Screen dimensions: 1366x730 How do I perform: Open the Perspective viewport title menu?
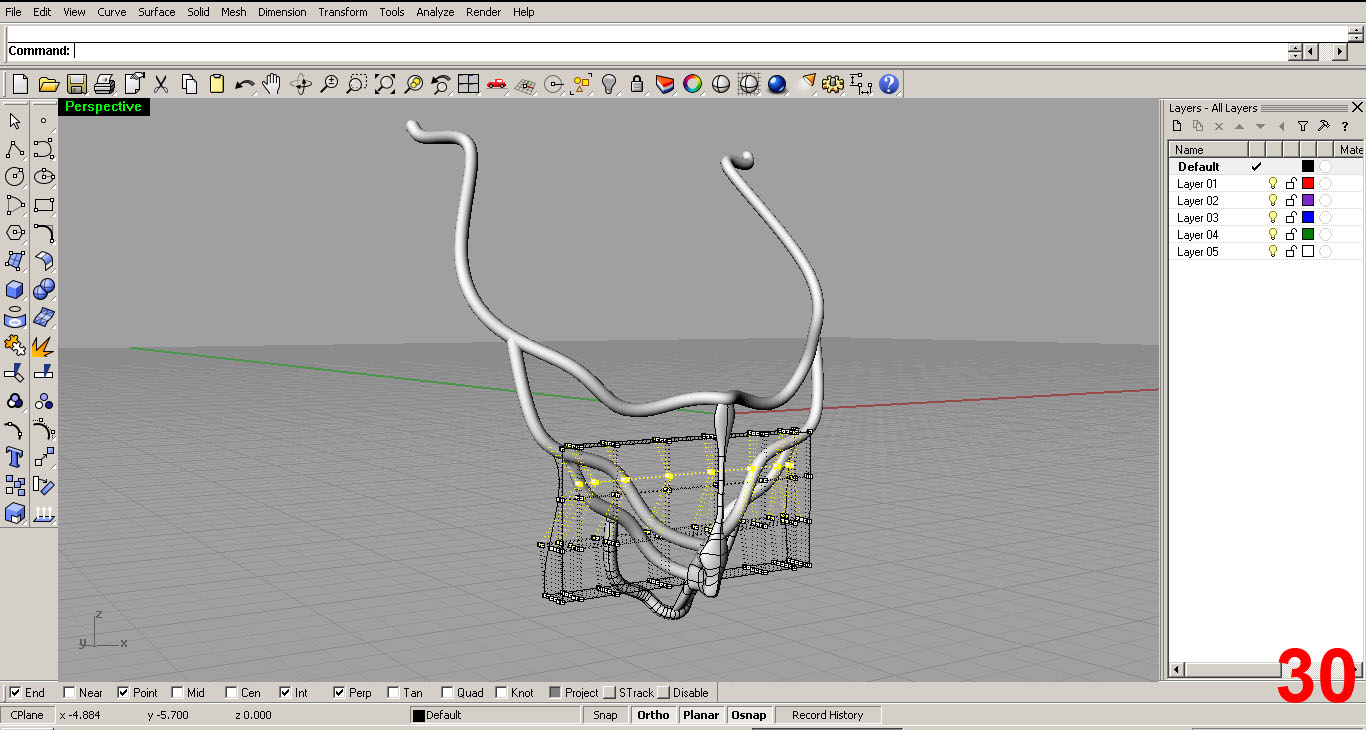click(103, 107)
